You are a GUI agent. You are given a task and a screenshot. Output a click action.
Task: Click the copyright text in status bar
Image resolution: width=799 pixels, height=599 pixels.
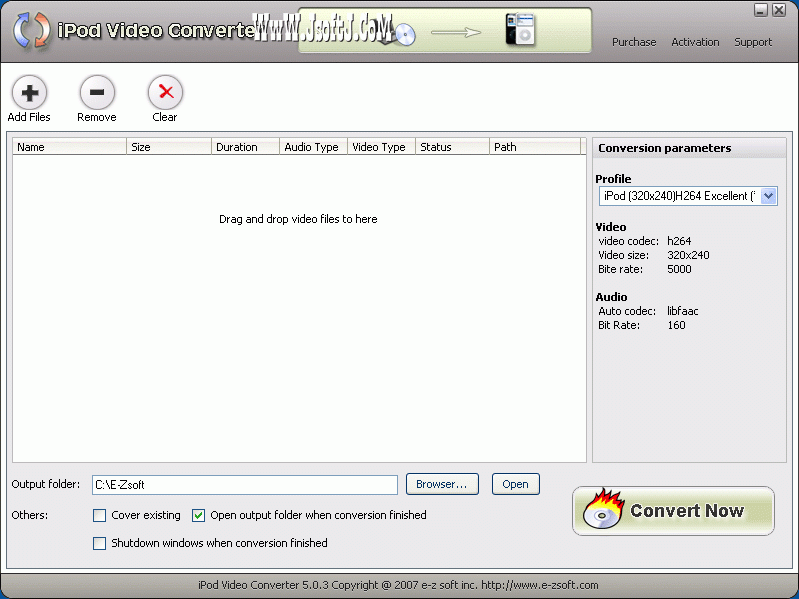(x=398, y=585)
